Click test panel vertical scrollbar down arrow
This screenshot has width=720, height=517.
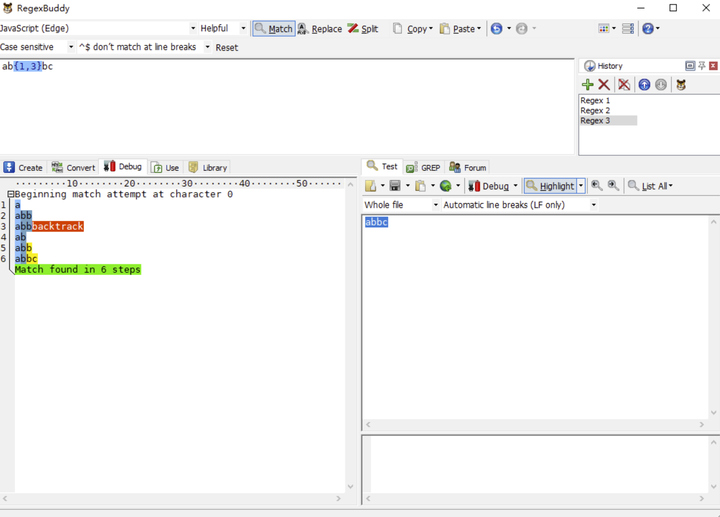714,412
